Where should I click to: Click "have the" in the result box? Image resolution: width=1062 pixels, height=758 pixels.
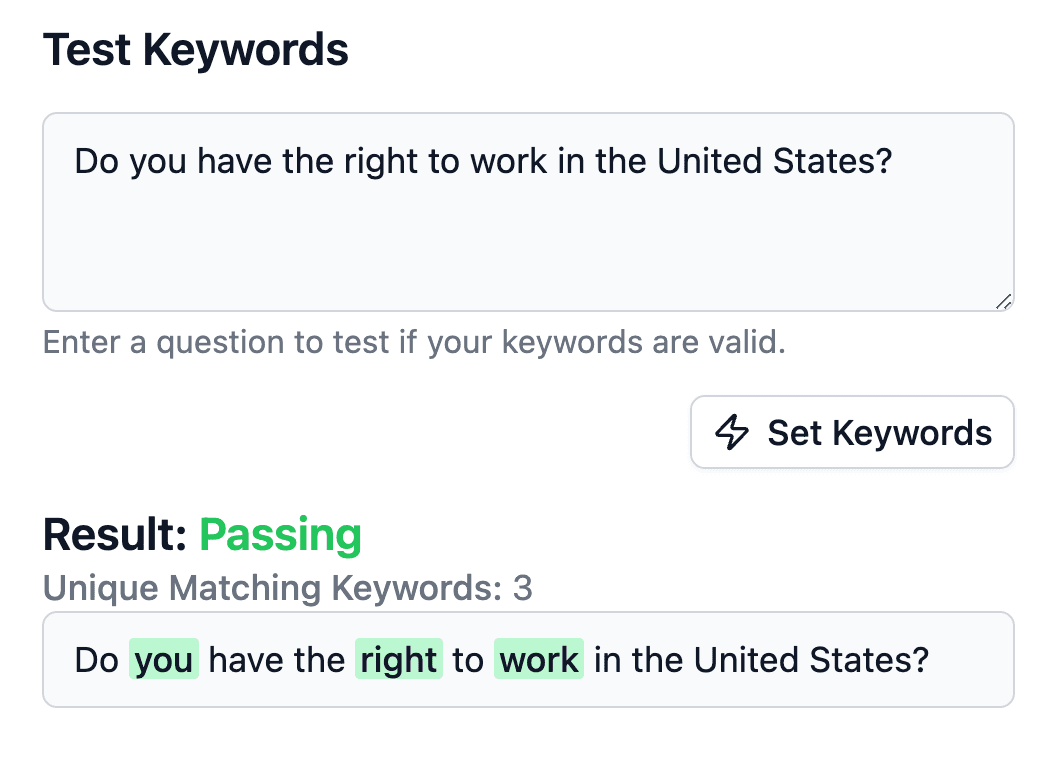coord(276,660)
